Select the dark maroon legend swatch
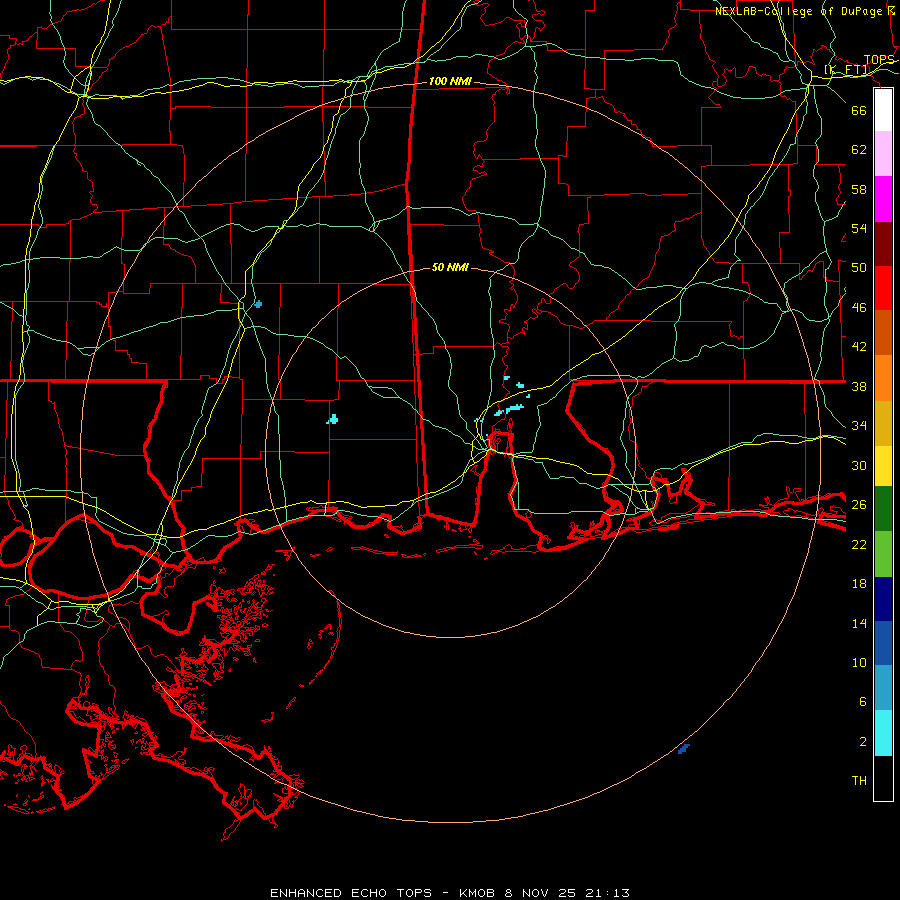900x900 pixels. [883, 244]
